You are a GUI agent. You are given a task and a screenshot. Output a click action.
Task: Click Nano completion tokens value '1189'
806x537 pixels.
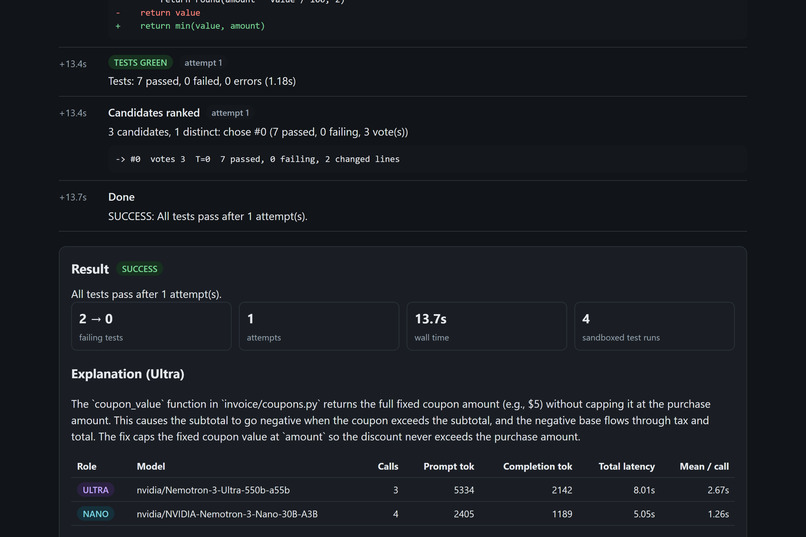562,514
